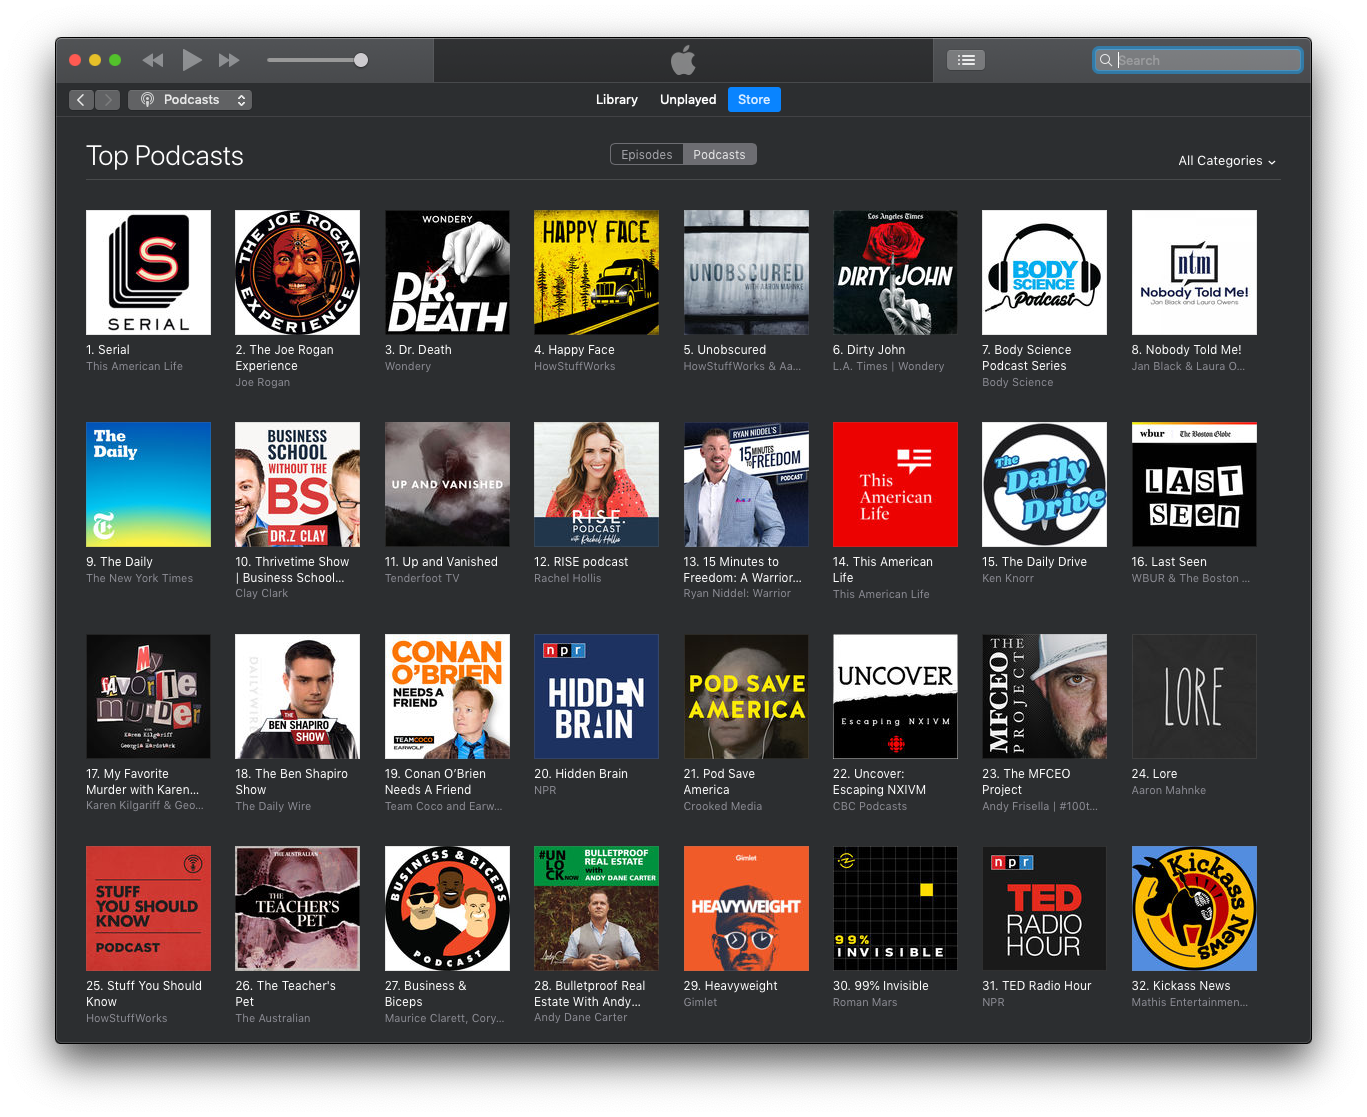The width and height of the screenshot is (1367, 1117).
Task: Click the '6. Dirty John' title link
Action: pyautogui.click(x=869, y=350)
